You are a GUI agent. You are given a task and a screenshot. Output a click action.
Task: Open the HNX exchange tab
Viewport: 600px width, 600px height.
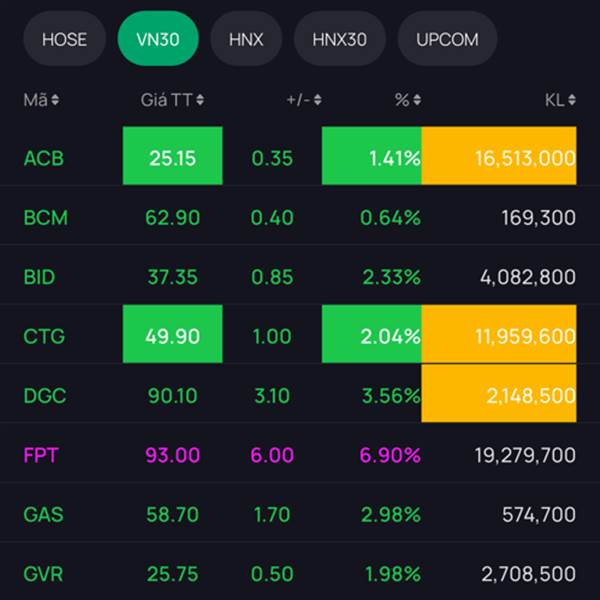click(x=246, y=40)
